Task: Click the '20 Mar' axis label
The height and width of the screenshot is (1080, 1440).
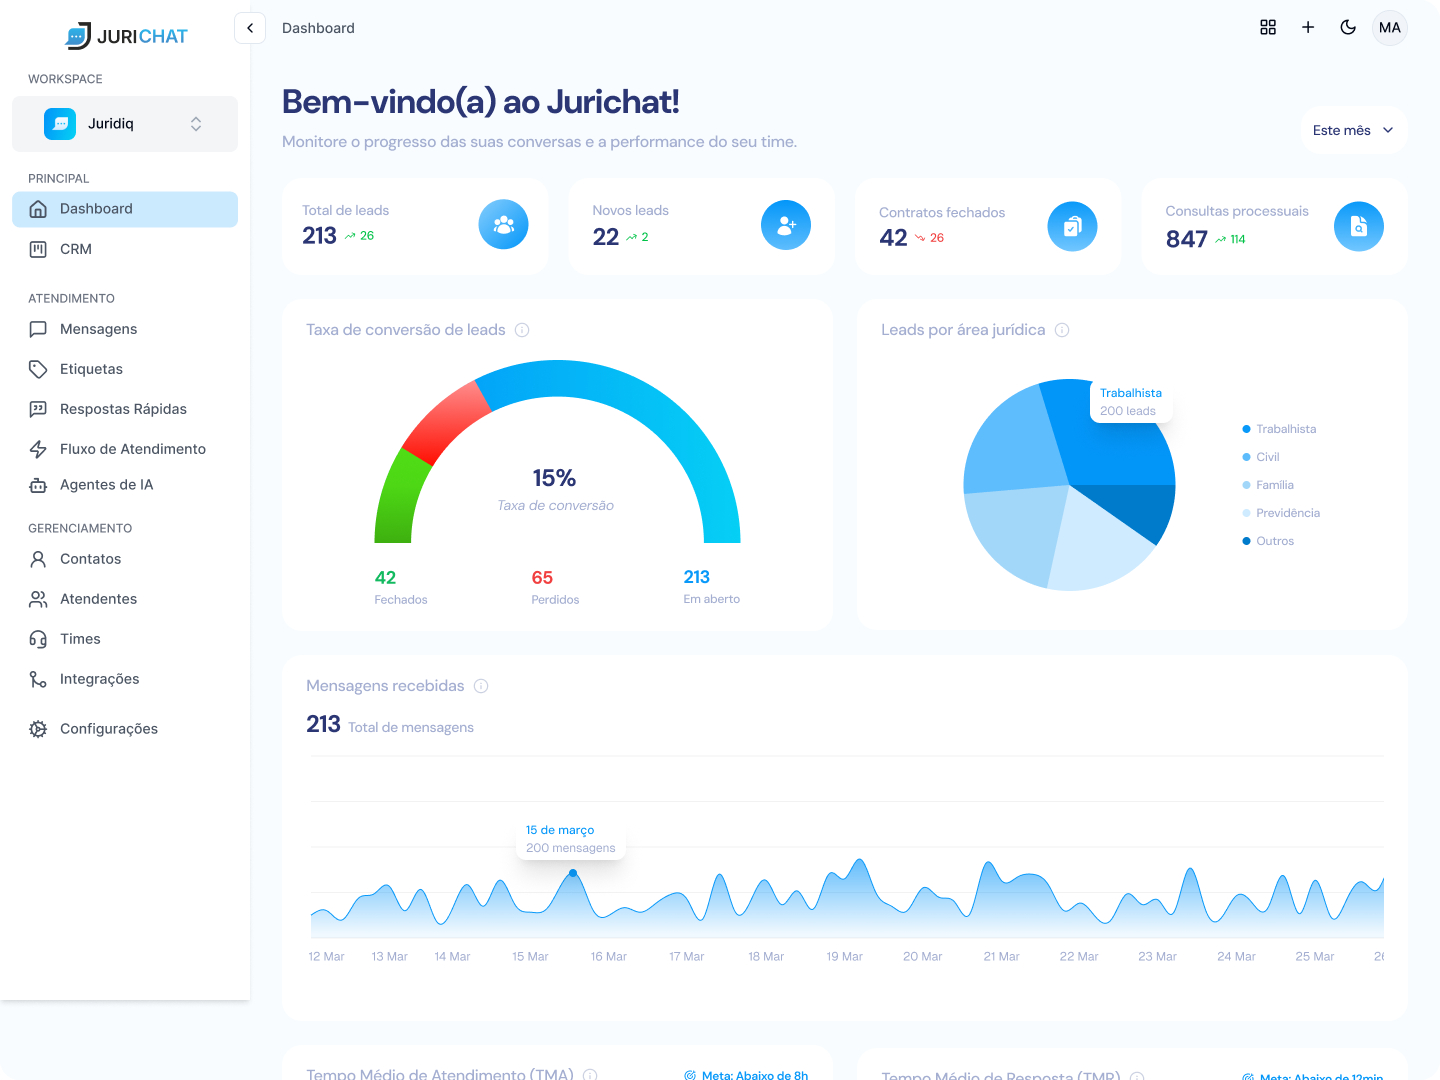Action: click(x=923, y=957)
